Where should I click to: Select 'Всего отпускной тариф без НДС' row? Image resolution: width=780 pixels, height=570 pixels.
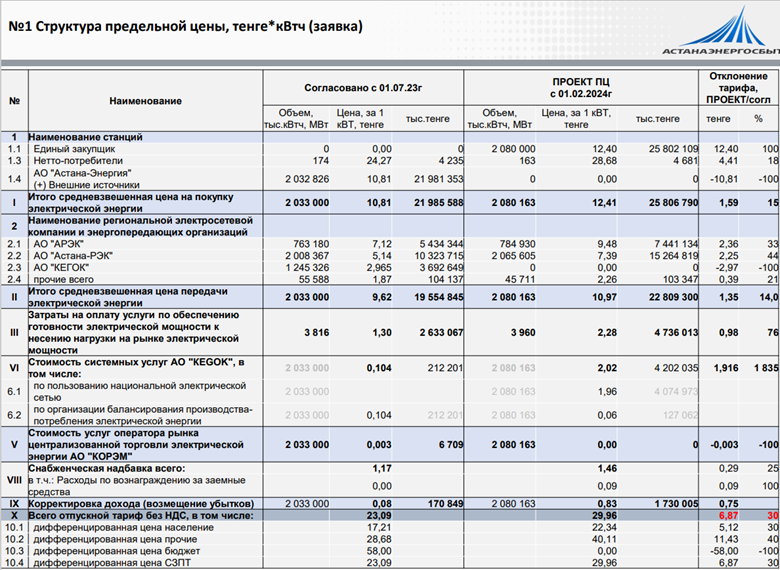(x=390, y=515)
